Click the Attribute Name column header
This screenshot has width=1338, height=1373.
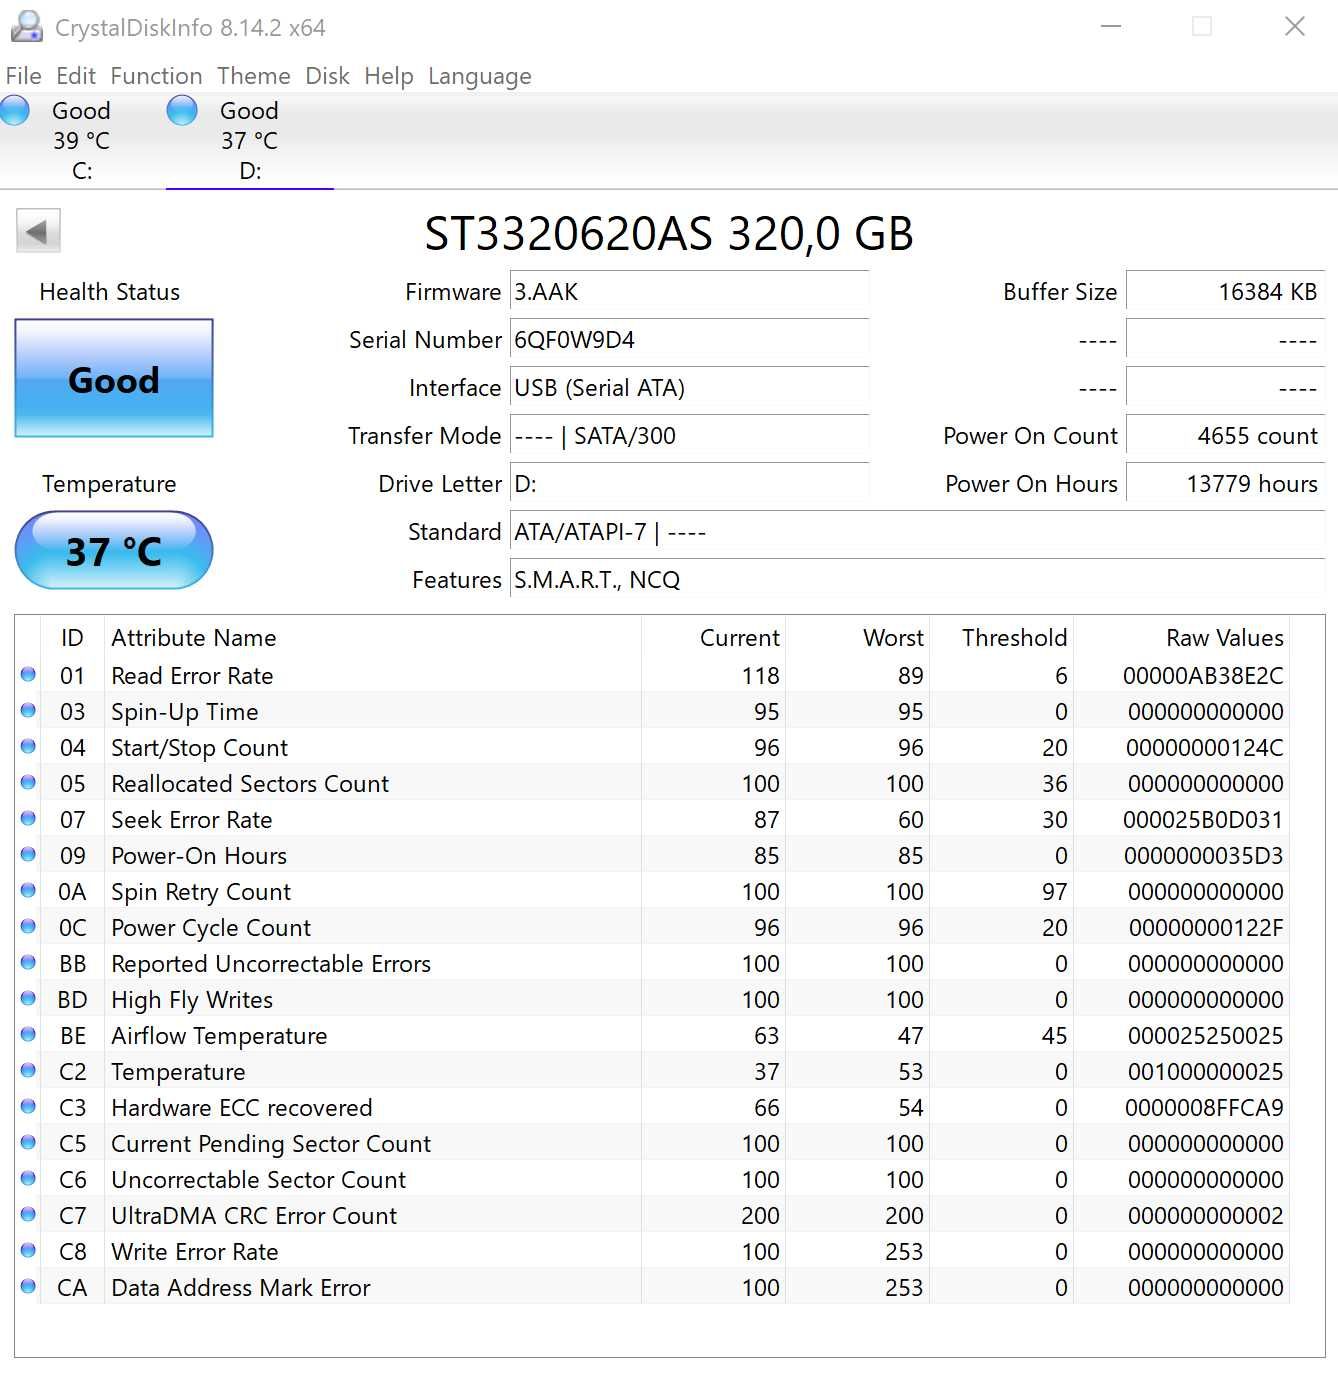373,638
